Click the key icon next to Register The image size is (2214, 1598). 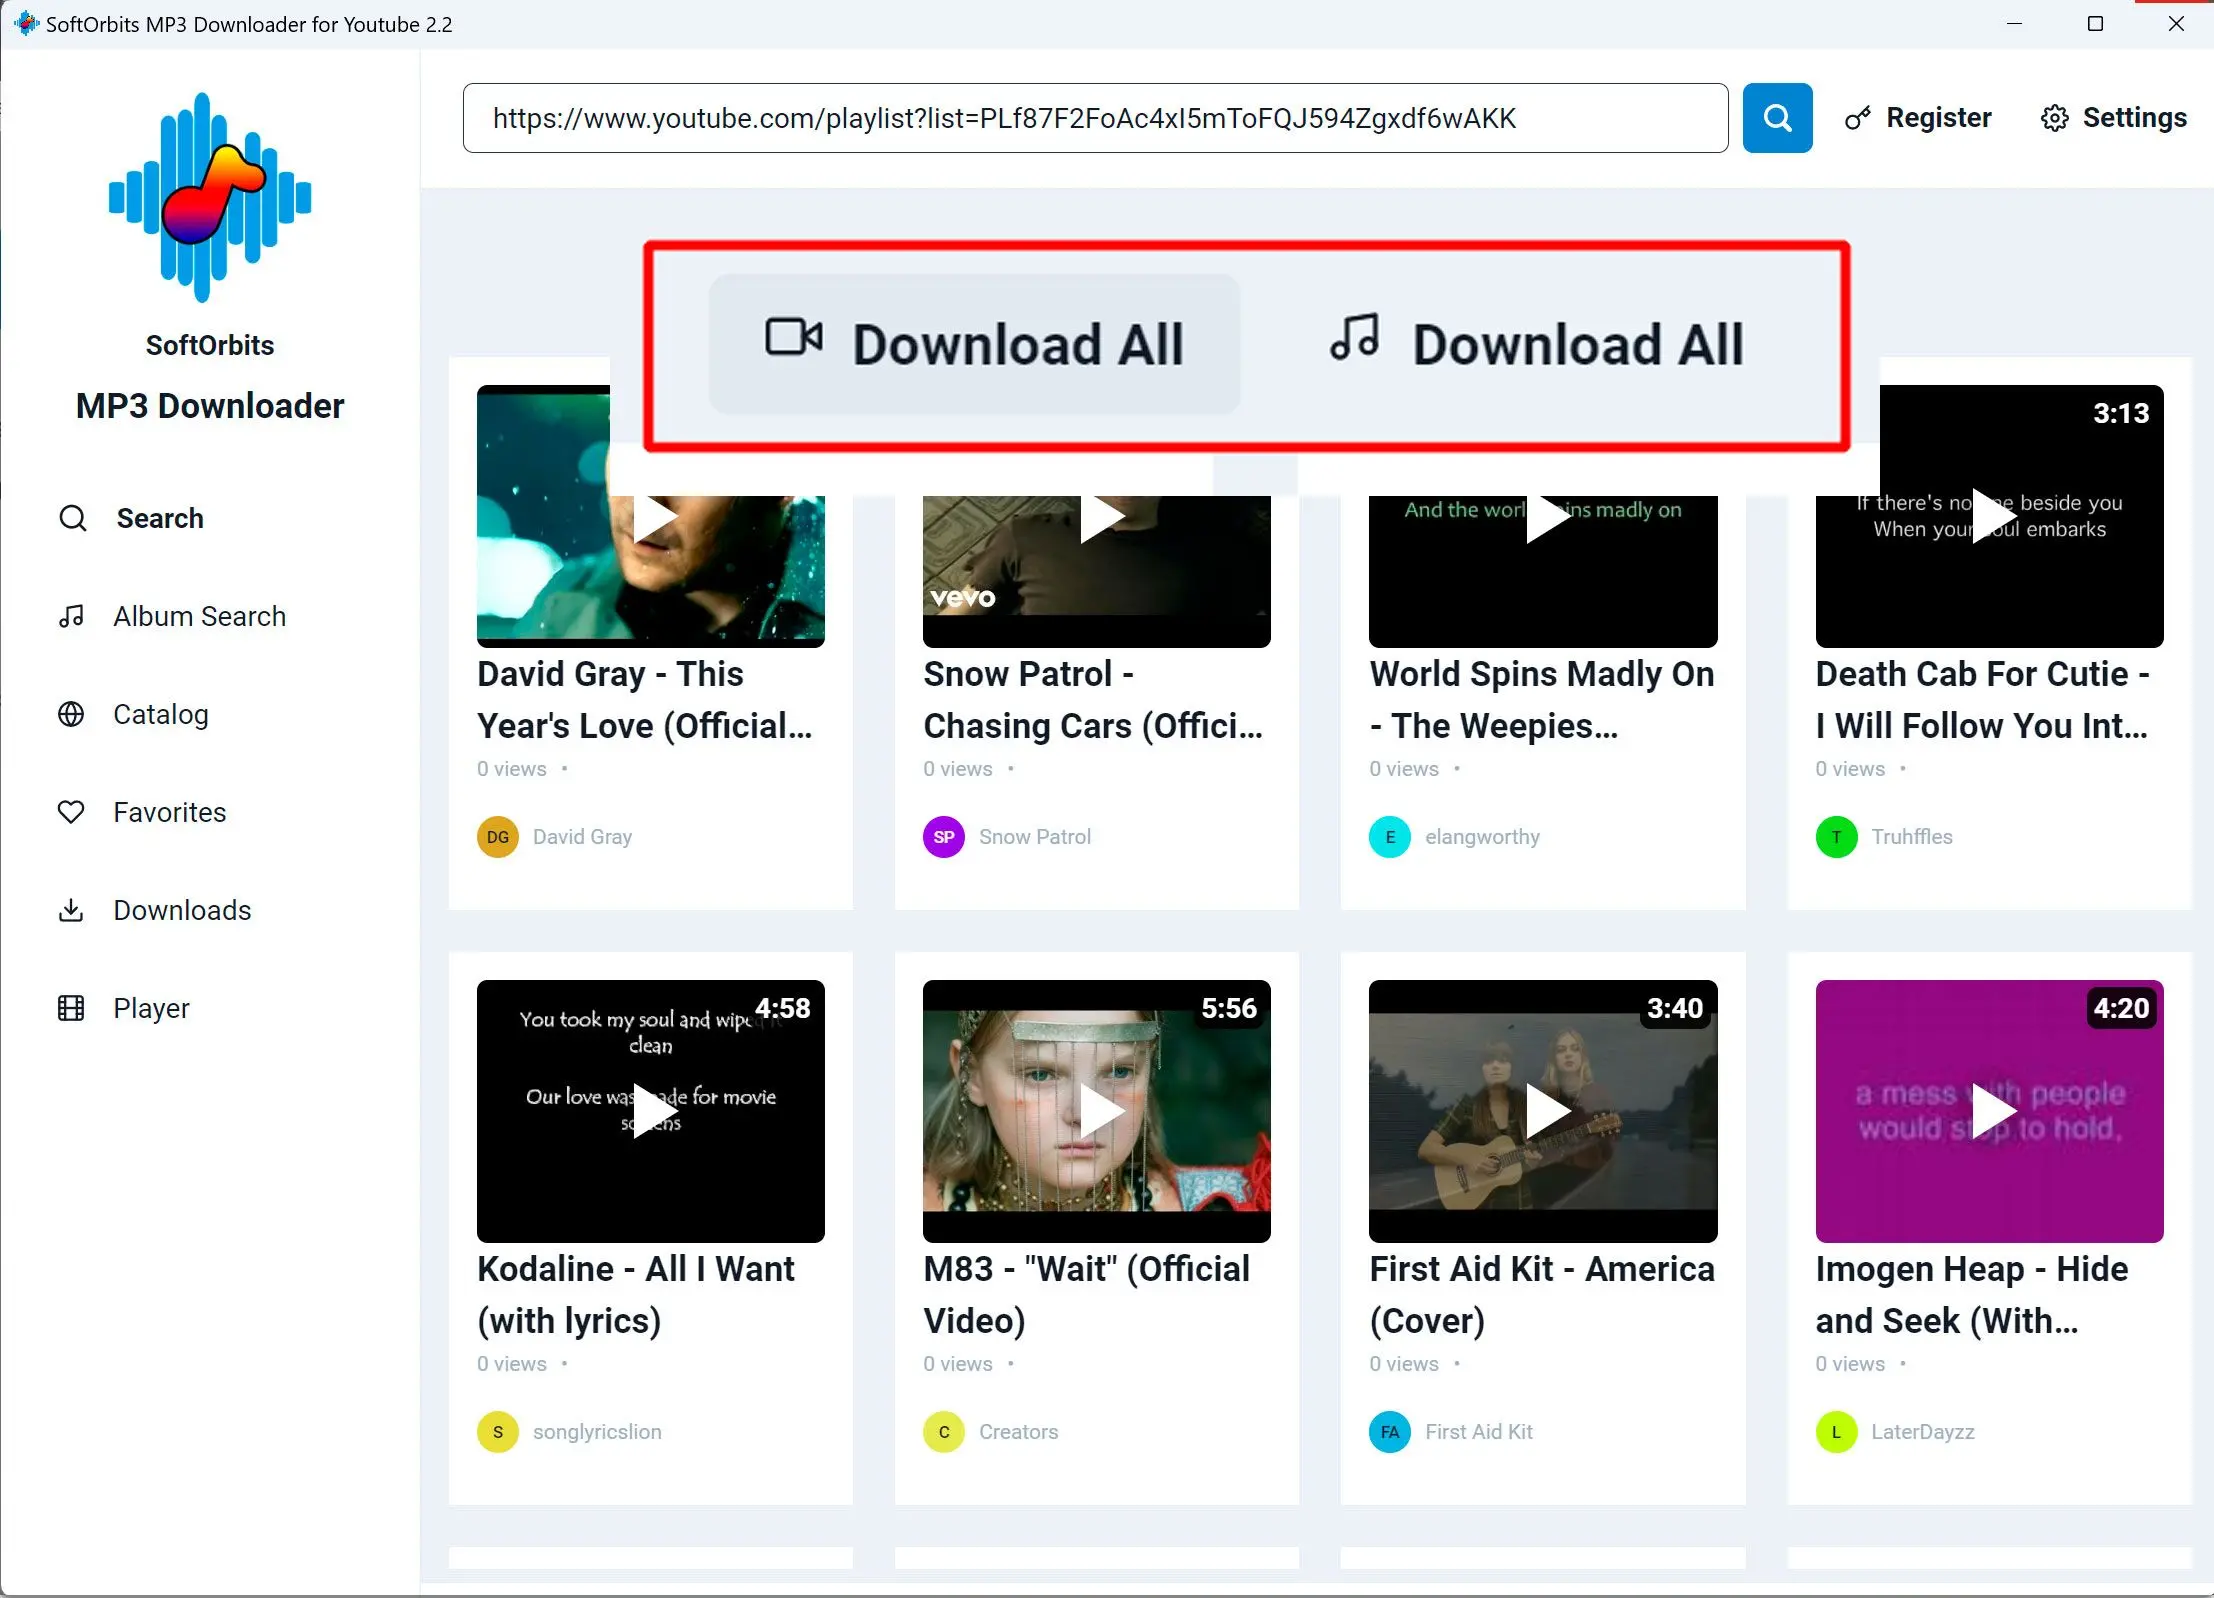(x=1857, y=119)
